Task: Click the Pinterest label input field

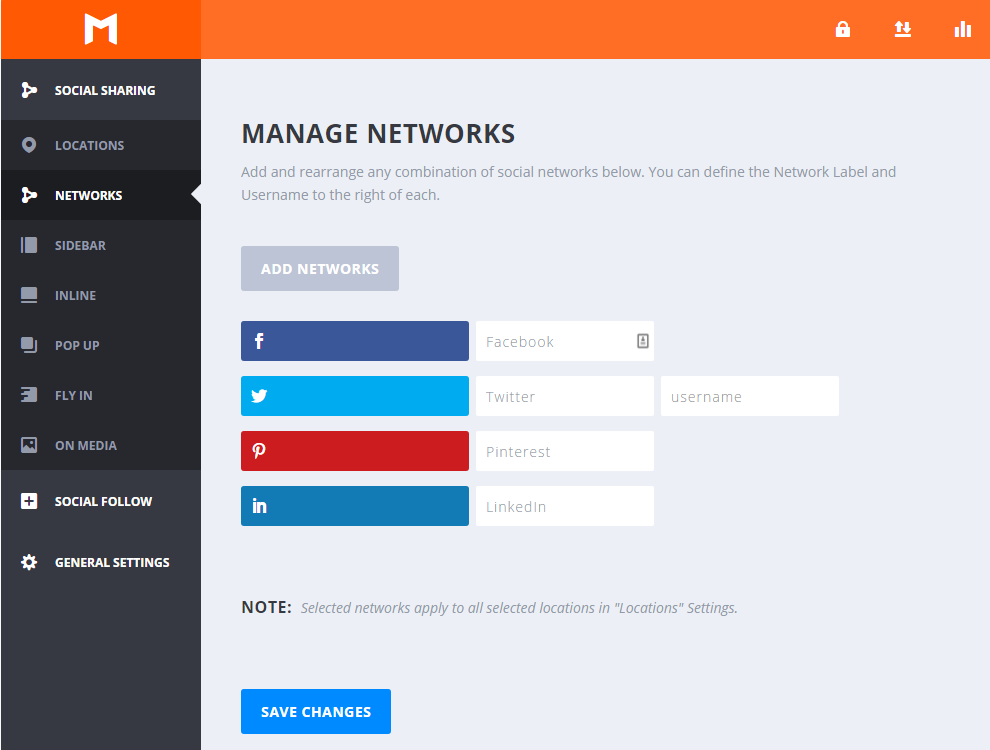Action: (564, 451)
